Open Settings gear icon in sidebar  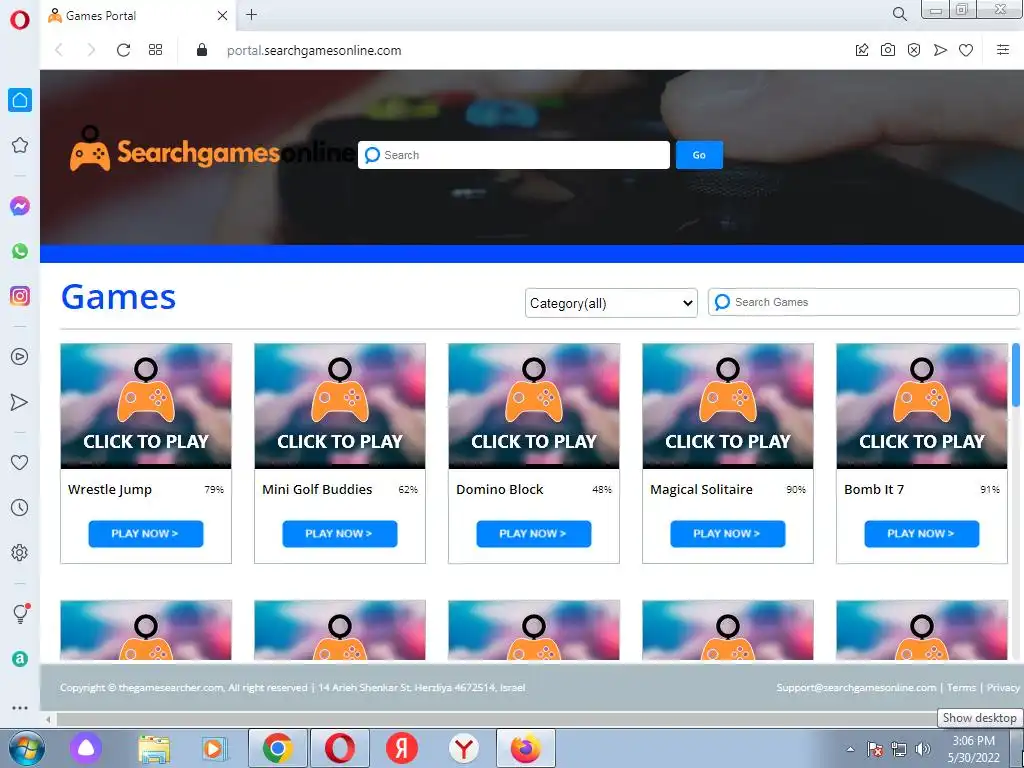[20, 552]
